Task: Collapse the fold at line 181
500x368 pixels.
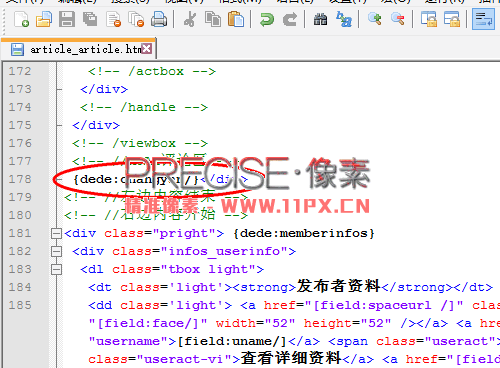Action: [x=56, y=233]
